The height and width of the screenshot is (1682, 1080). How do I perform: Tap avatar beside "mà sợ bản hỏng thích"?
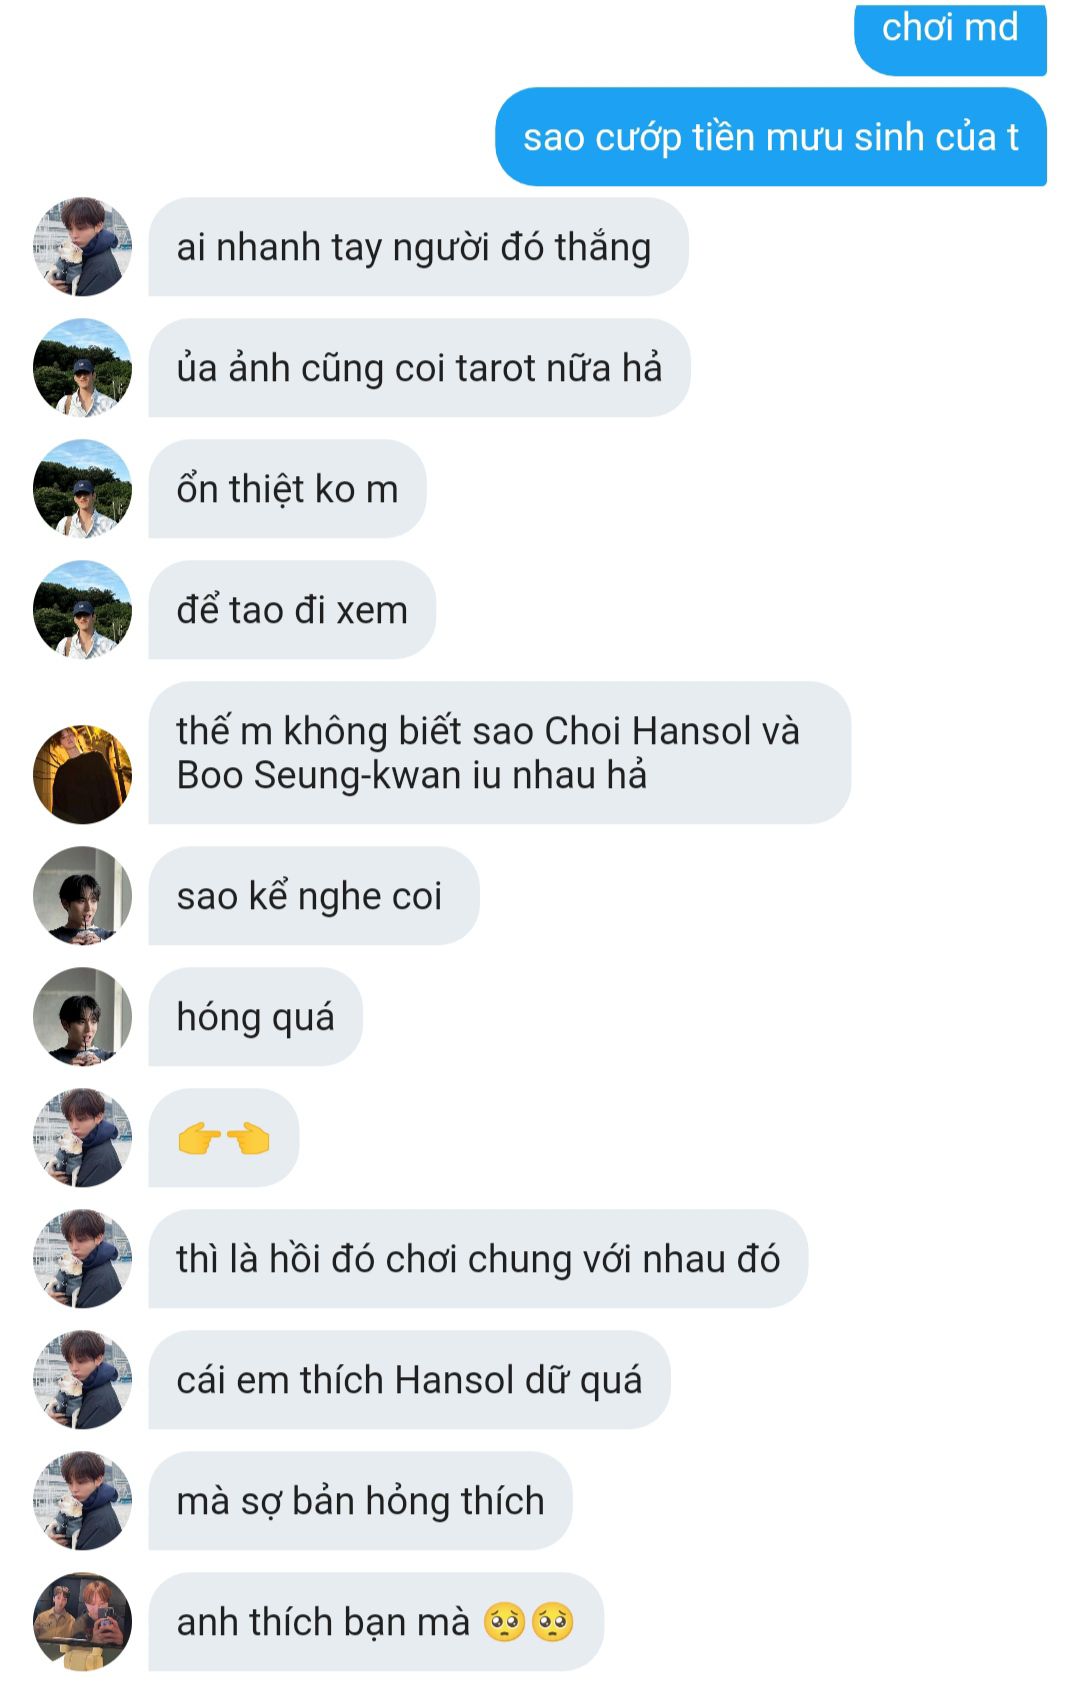tap(82, 1501)
